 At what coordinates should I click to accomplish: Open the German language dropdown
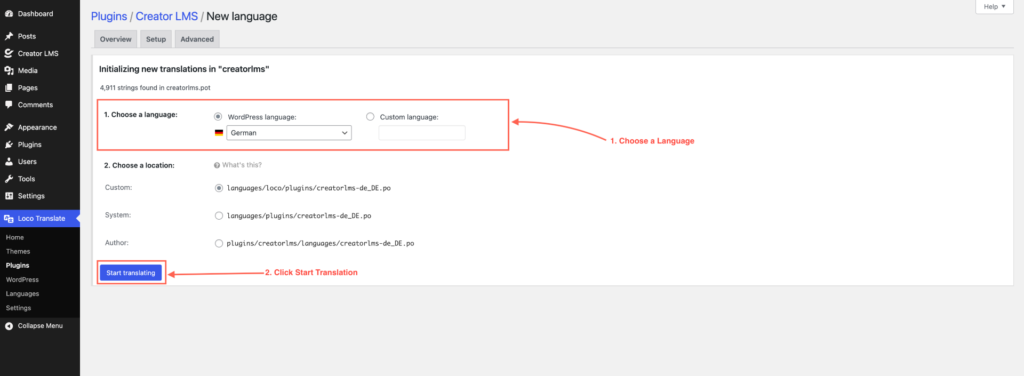(289, 133)
